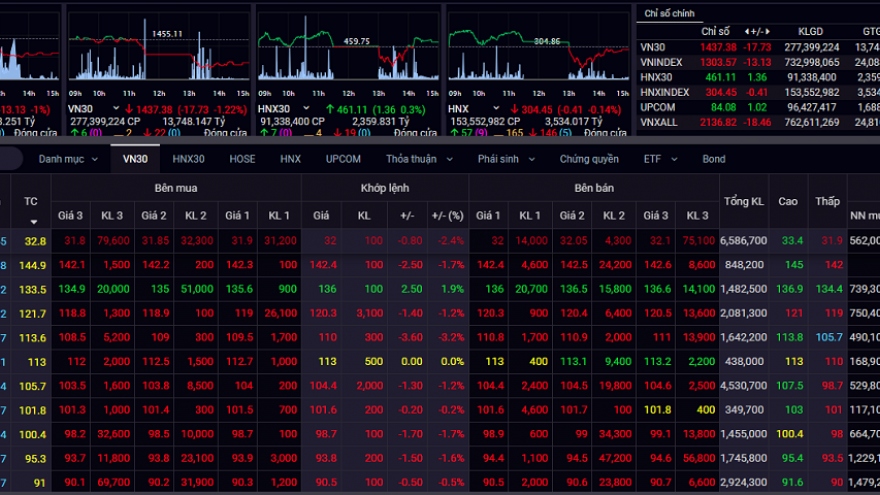
Task: Click the +/- (%) column header
Action: click(x=448, y=216)
